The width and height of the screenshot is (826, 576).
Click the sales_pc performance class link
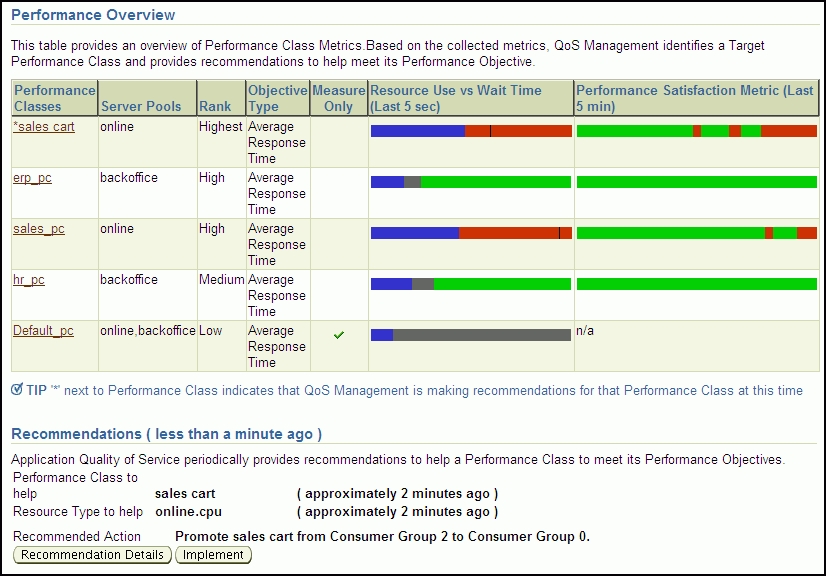coord(38,229)
